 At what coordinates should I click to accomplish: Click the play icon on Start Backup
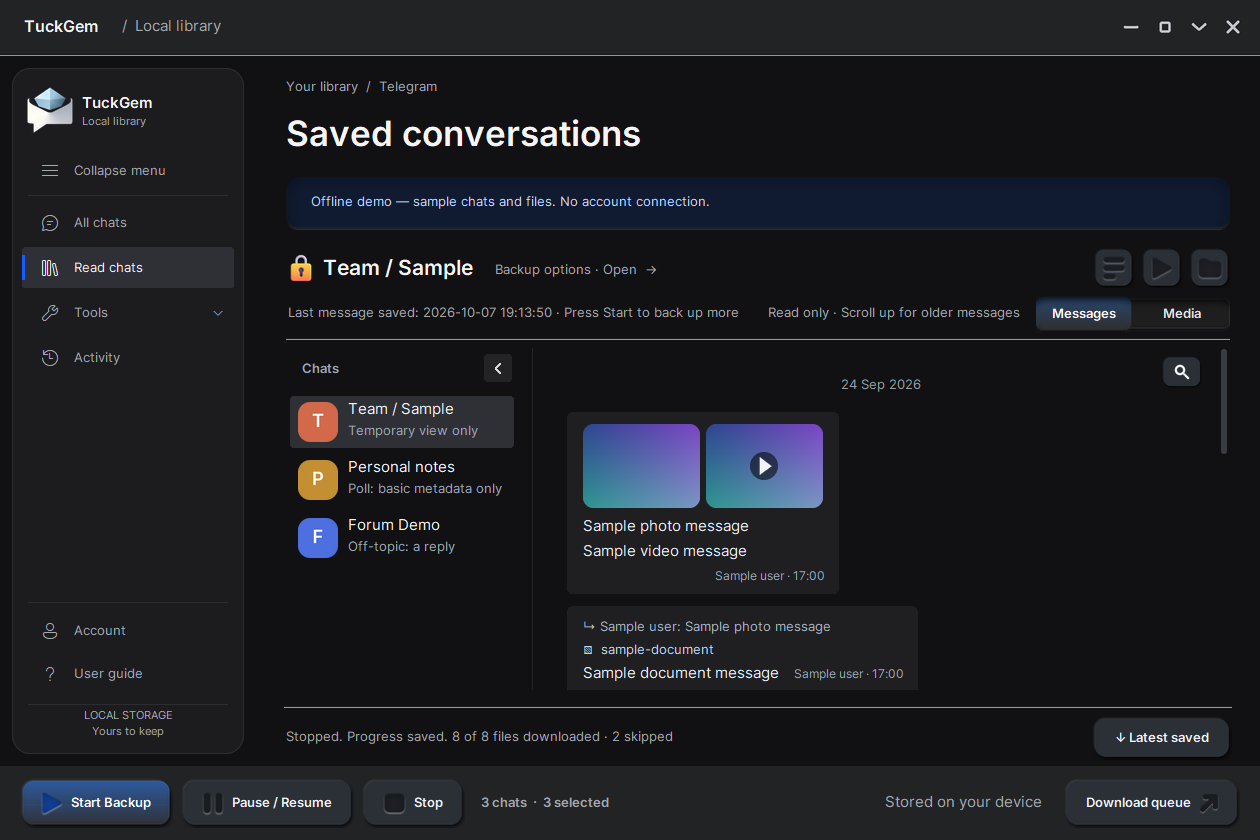pos(52,803)
